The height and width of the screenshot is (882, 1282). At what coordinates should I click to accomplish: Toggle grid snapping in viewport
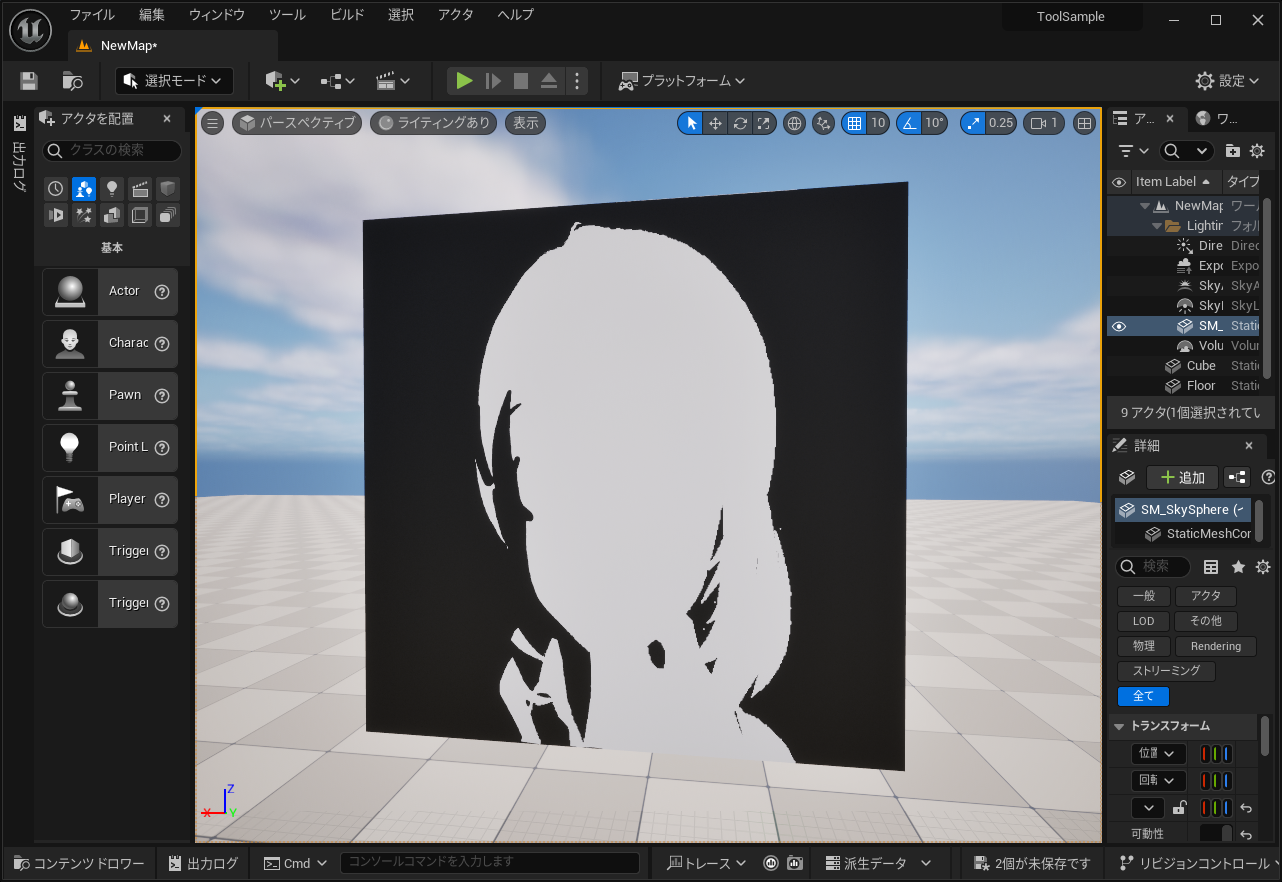(x=854, y=123)
